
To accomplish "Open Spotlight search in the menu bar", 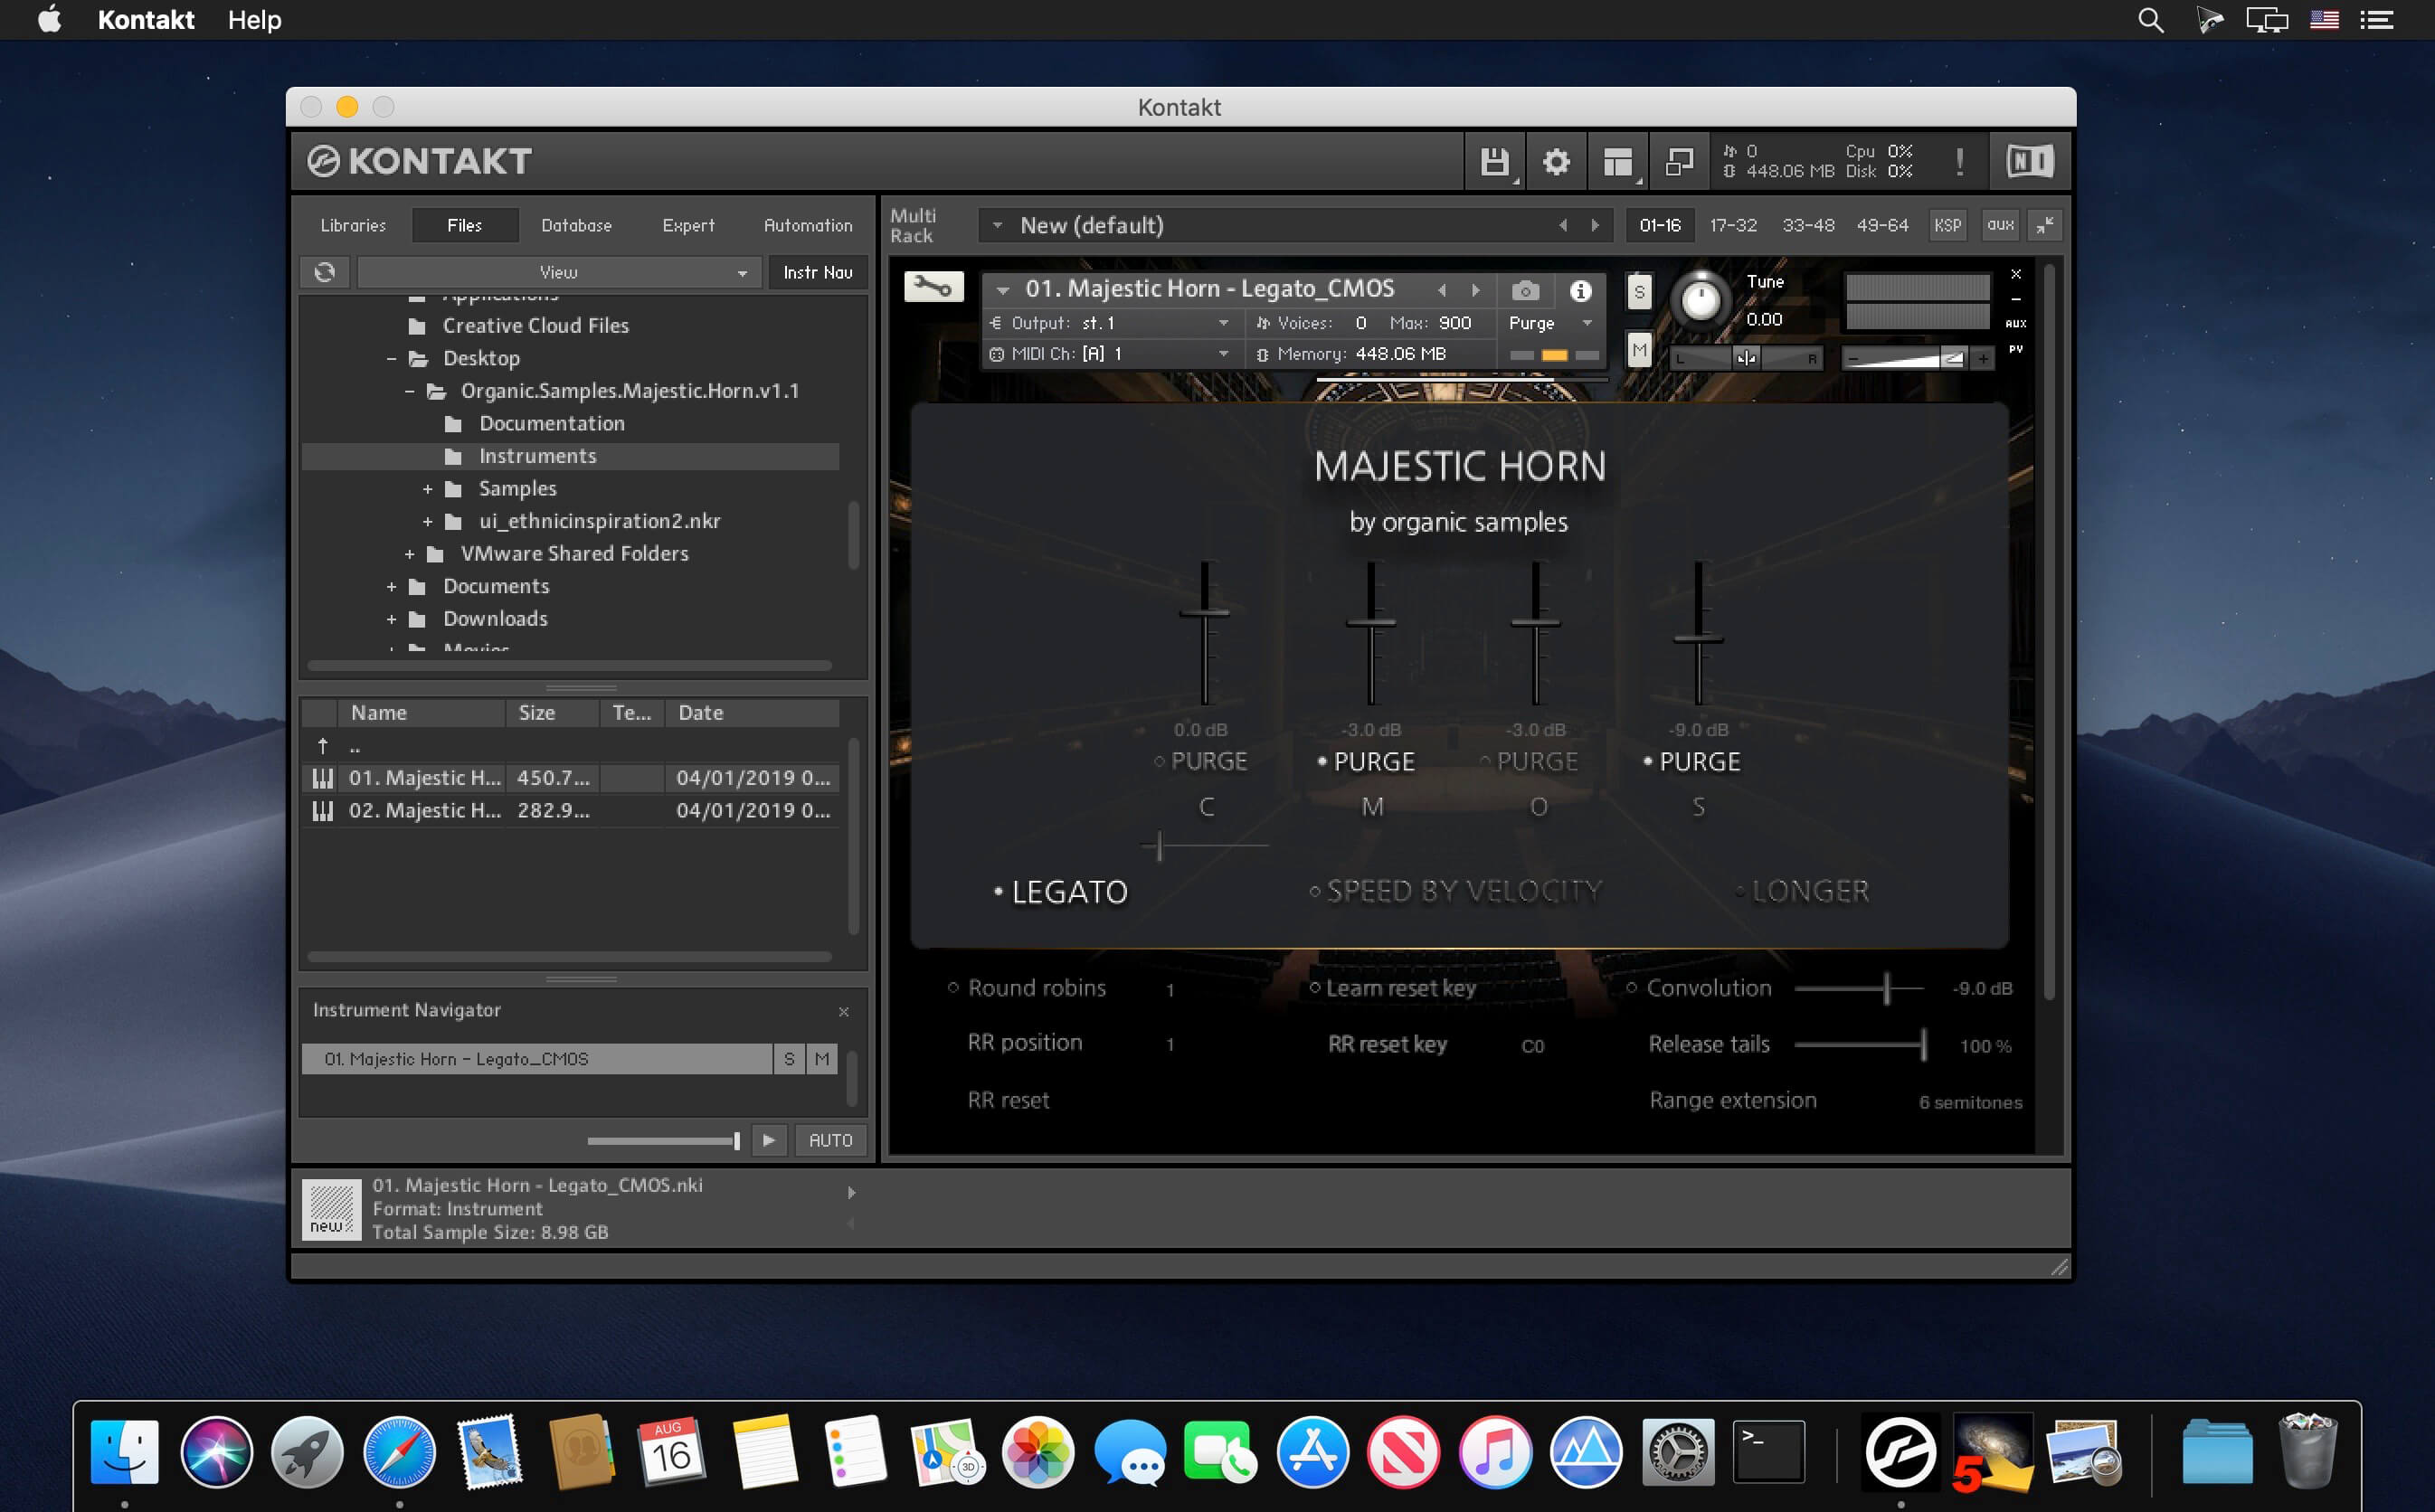I will (2150, 20).
